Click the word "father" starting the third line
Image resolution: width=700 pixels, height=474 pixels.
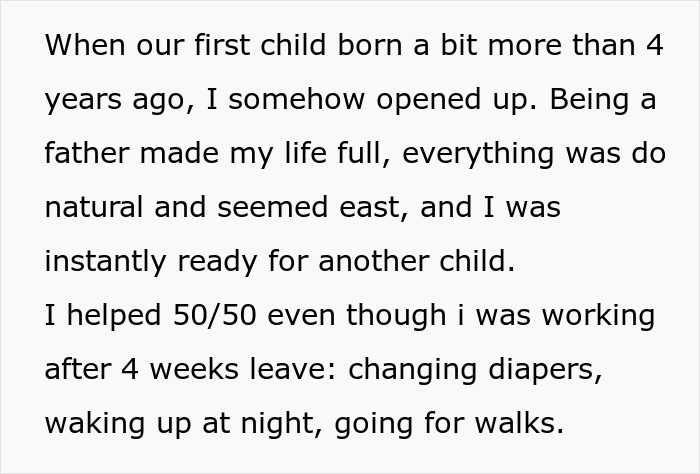[87, 153]
